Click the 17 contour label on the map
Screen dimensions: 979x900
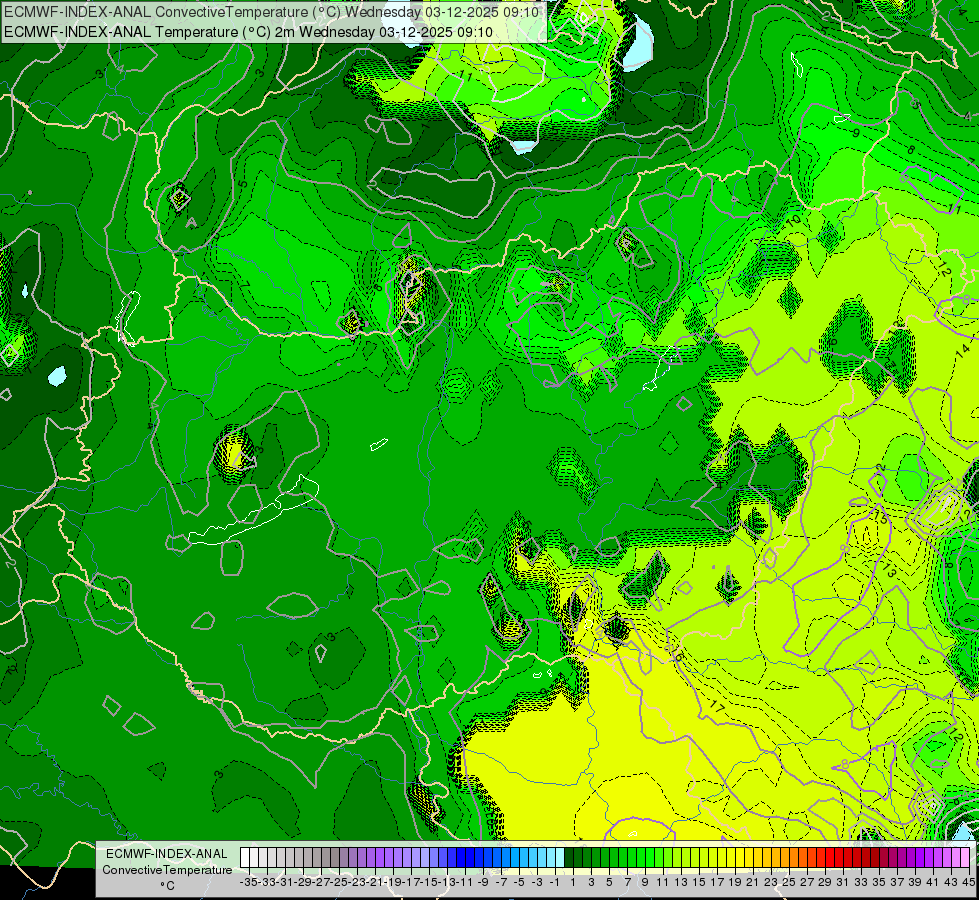click(x=717, y=708)
